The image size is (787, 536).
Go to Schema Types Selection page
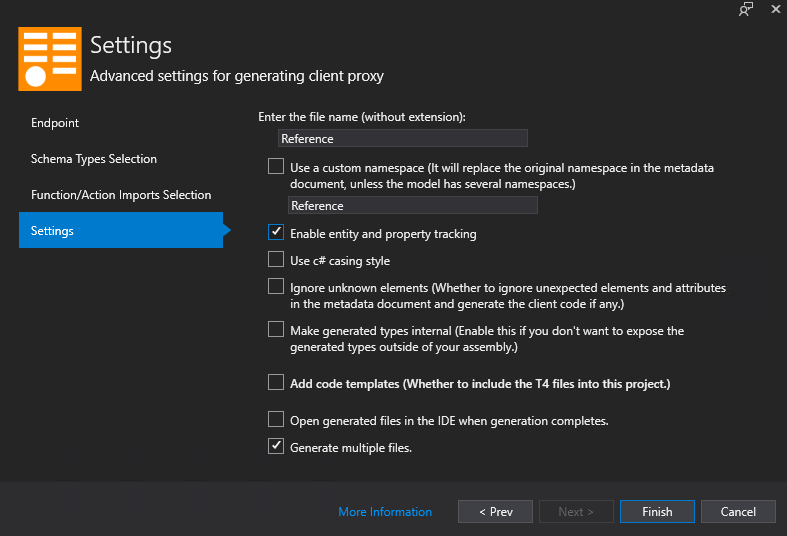(94, 159)
